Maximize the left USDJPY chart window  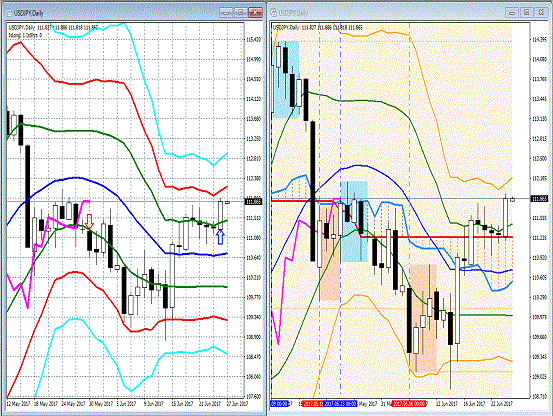click(x=241, y=13)
